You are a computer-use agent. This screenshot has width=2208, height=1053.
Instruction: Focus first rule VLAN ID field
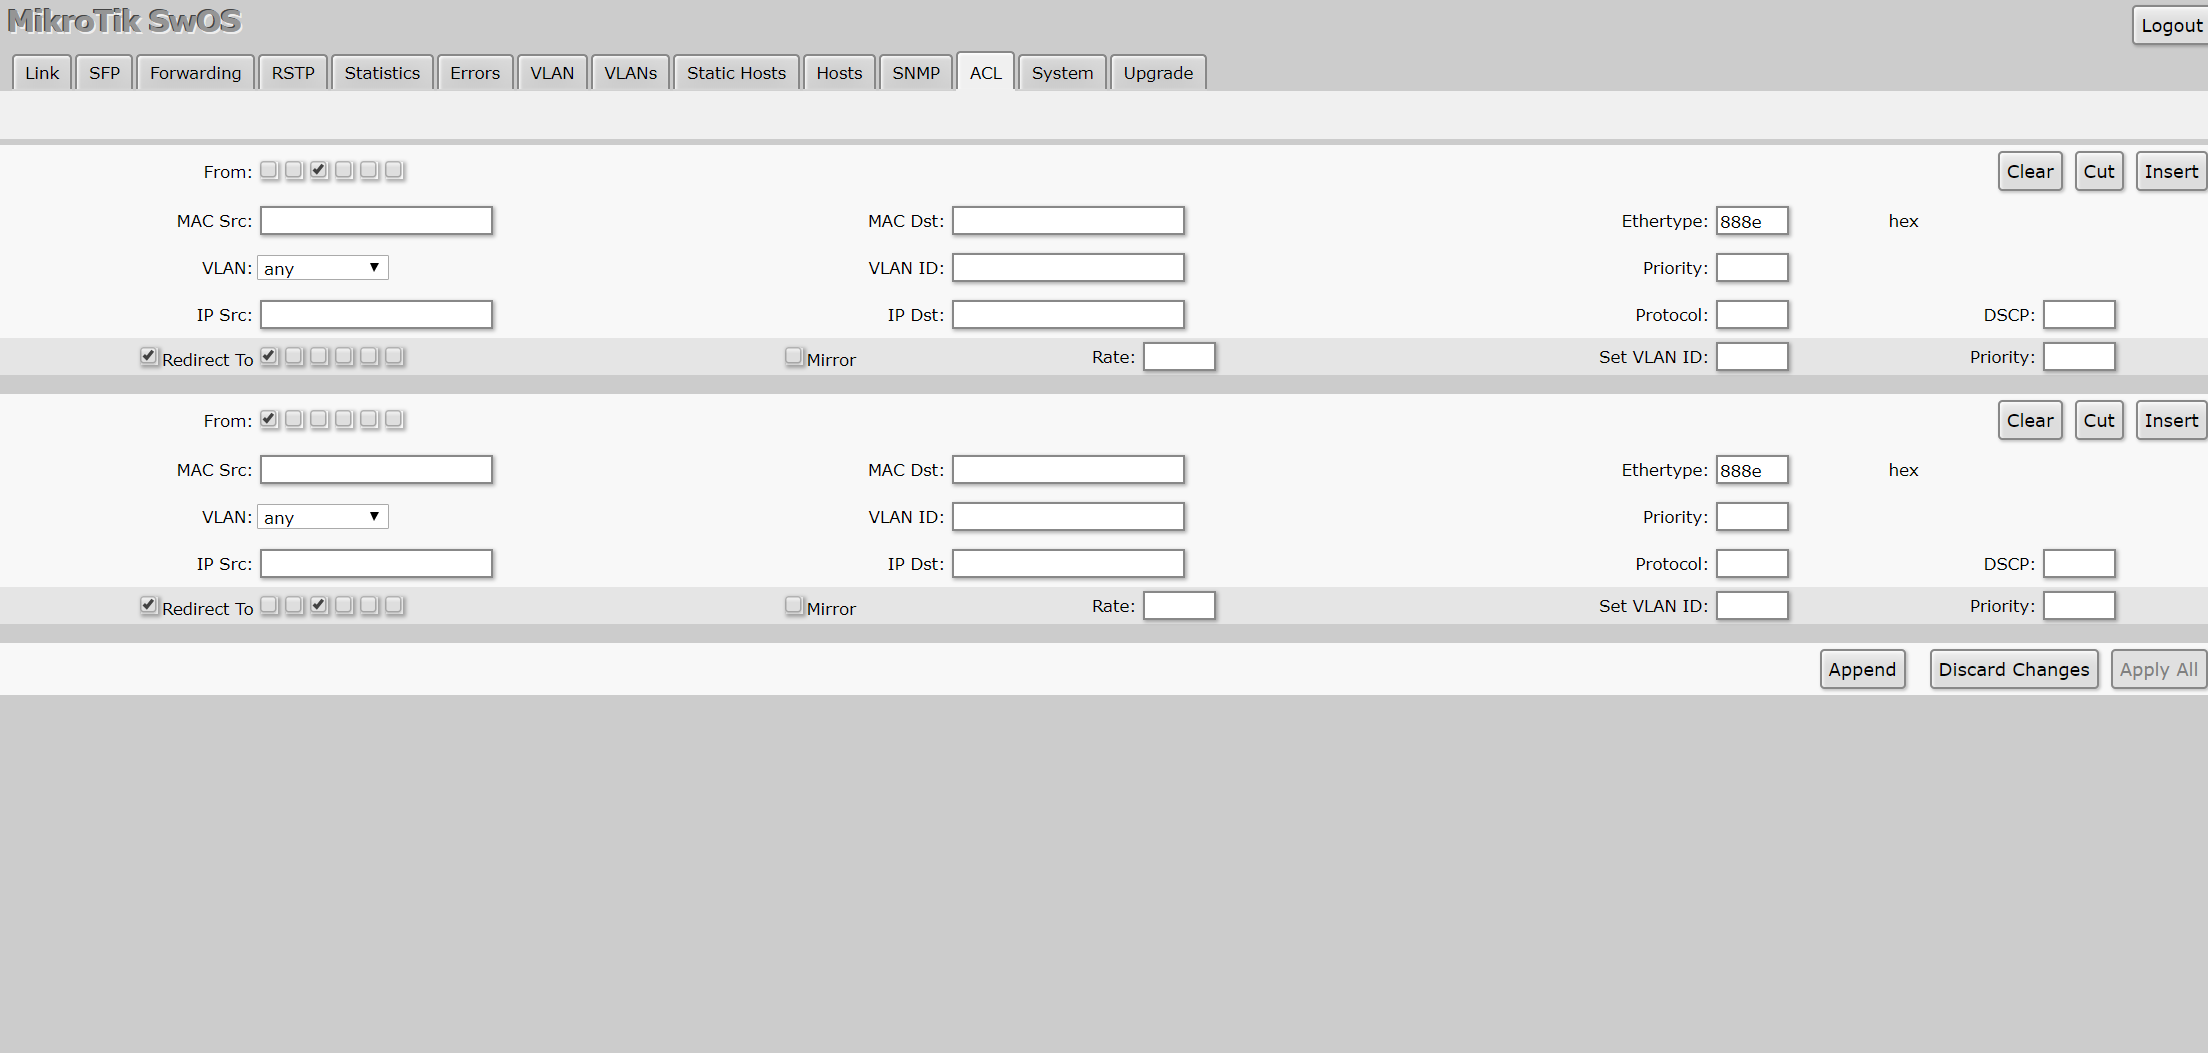(1068, 268)
